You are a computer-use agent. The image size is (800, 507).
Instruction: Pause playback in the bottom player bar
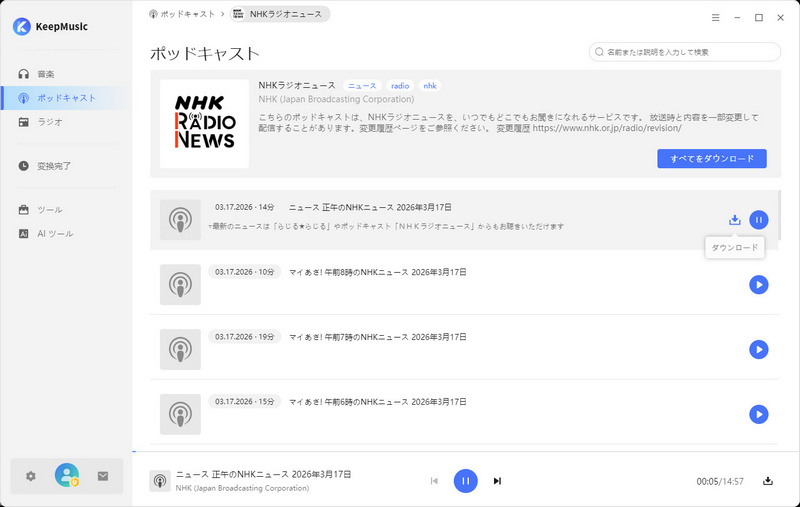coord(465,481)
